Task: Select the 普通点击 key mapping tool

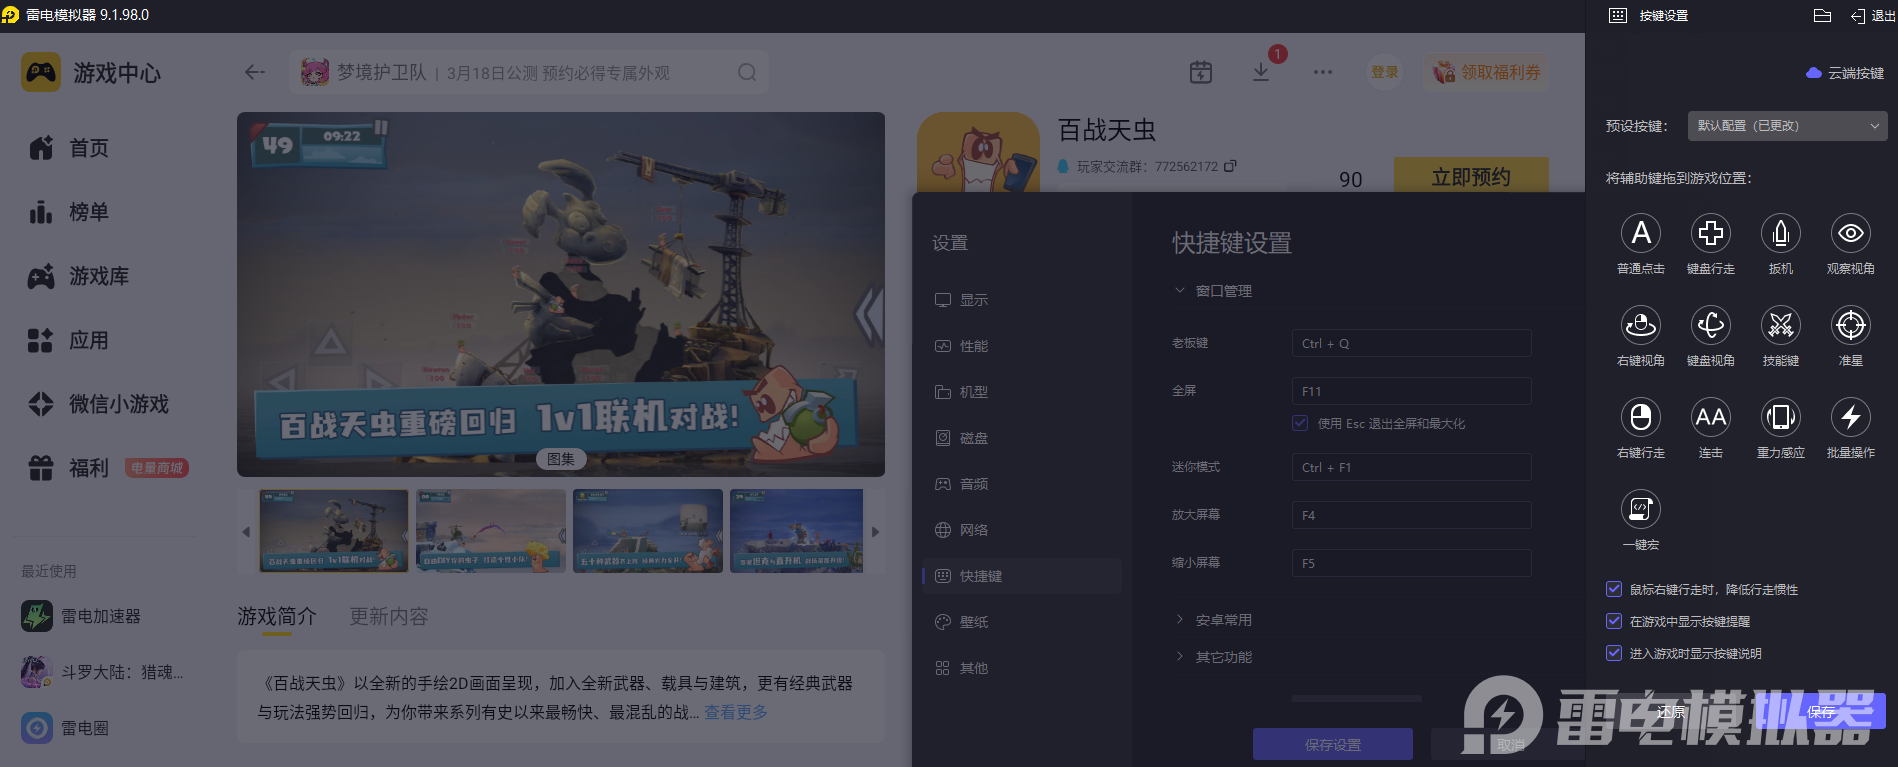Action: [x=1641, y=234]
